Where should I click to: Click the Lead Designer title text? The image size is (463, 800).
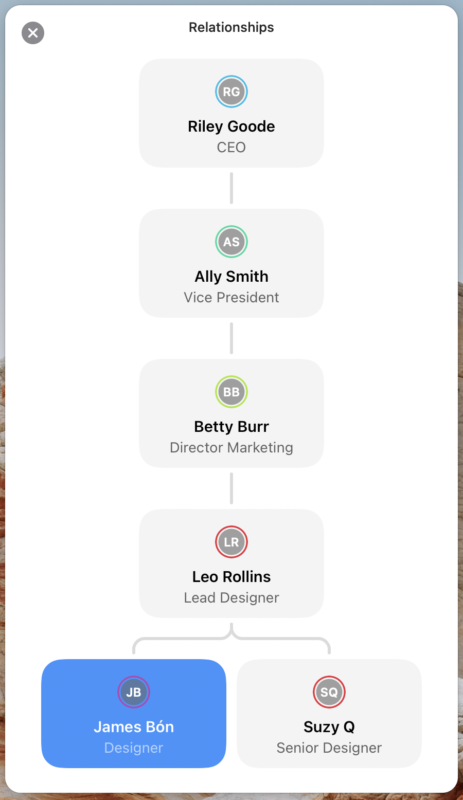(231, 597)
